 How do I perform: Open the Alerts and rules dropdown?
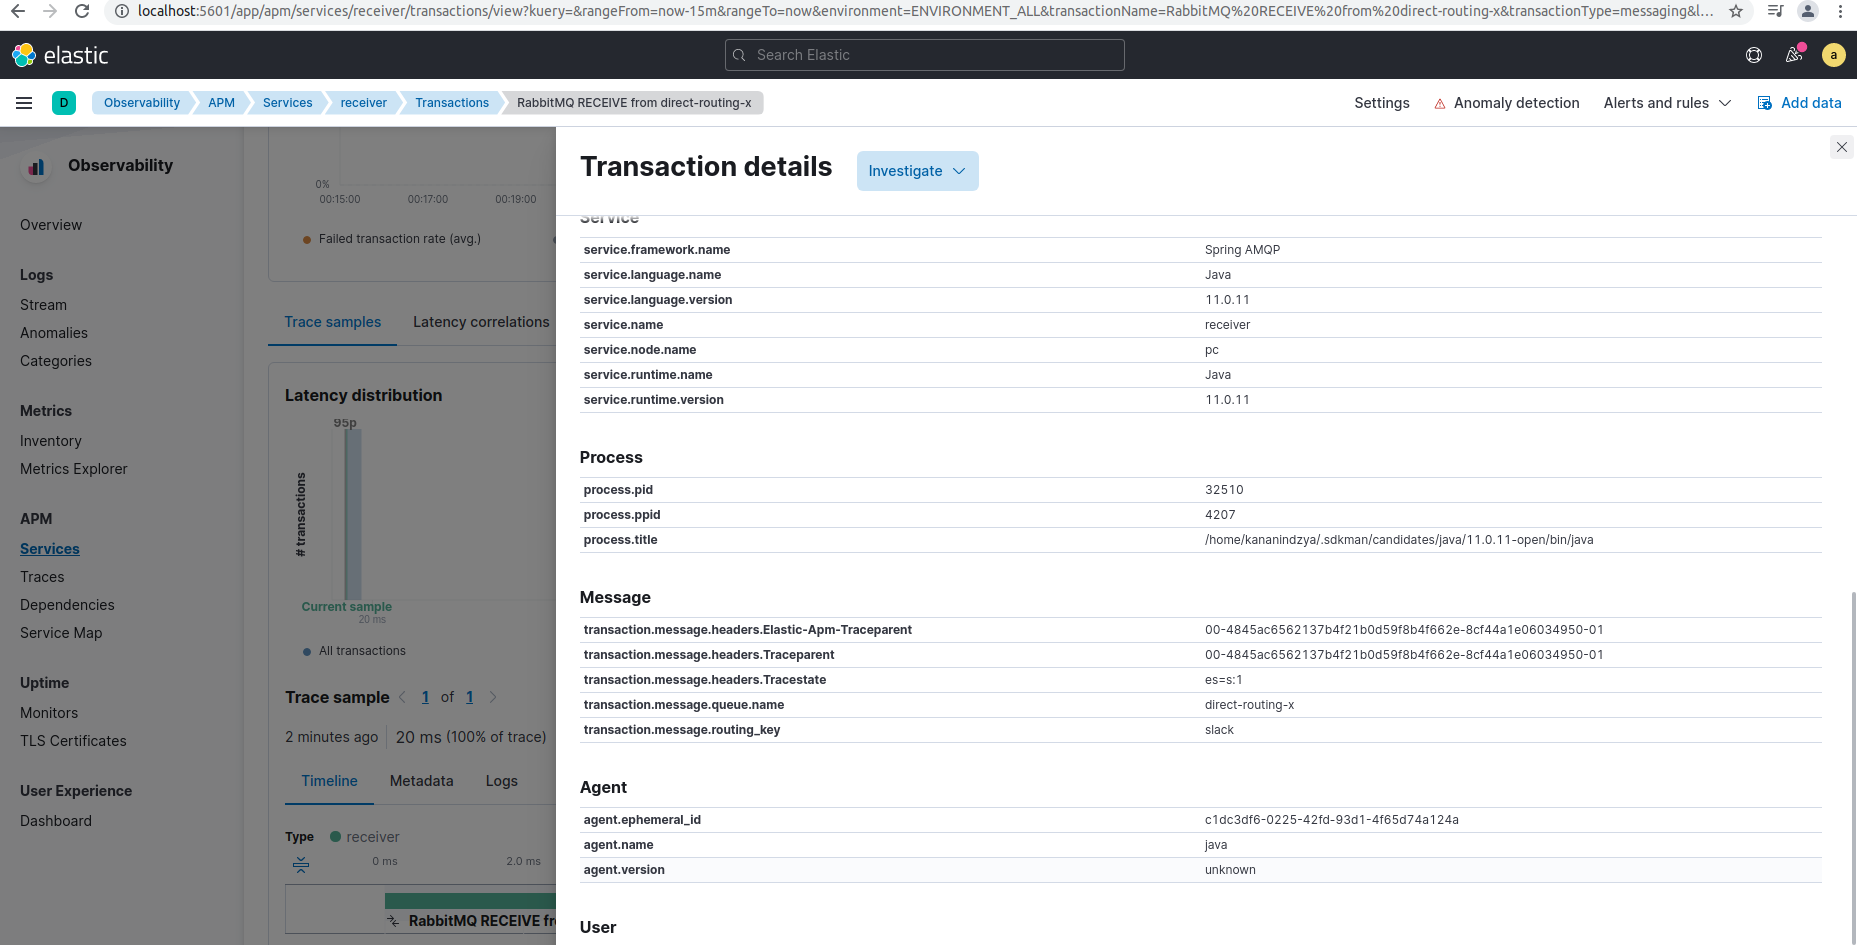click(1667, 103)
